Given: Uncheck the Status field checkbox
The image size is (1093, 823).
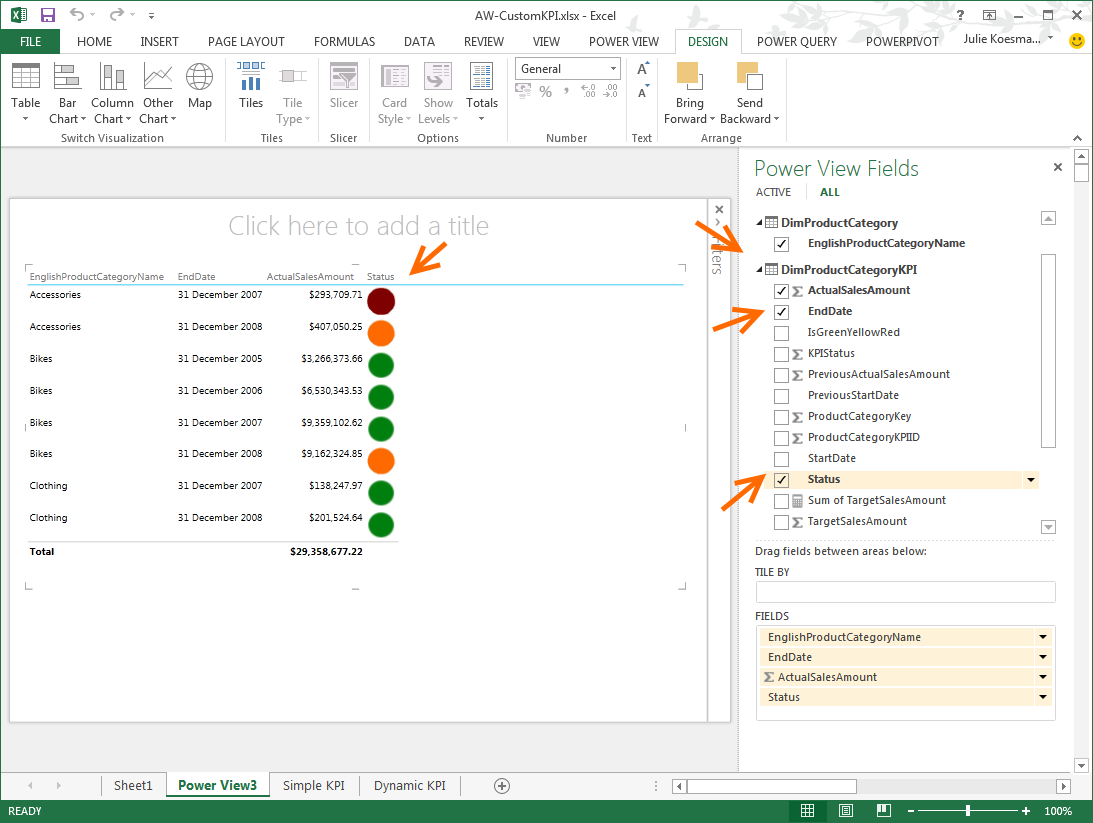Looking at the screenshot, I should click(x=781, y=480).
